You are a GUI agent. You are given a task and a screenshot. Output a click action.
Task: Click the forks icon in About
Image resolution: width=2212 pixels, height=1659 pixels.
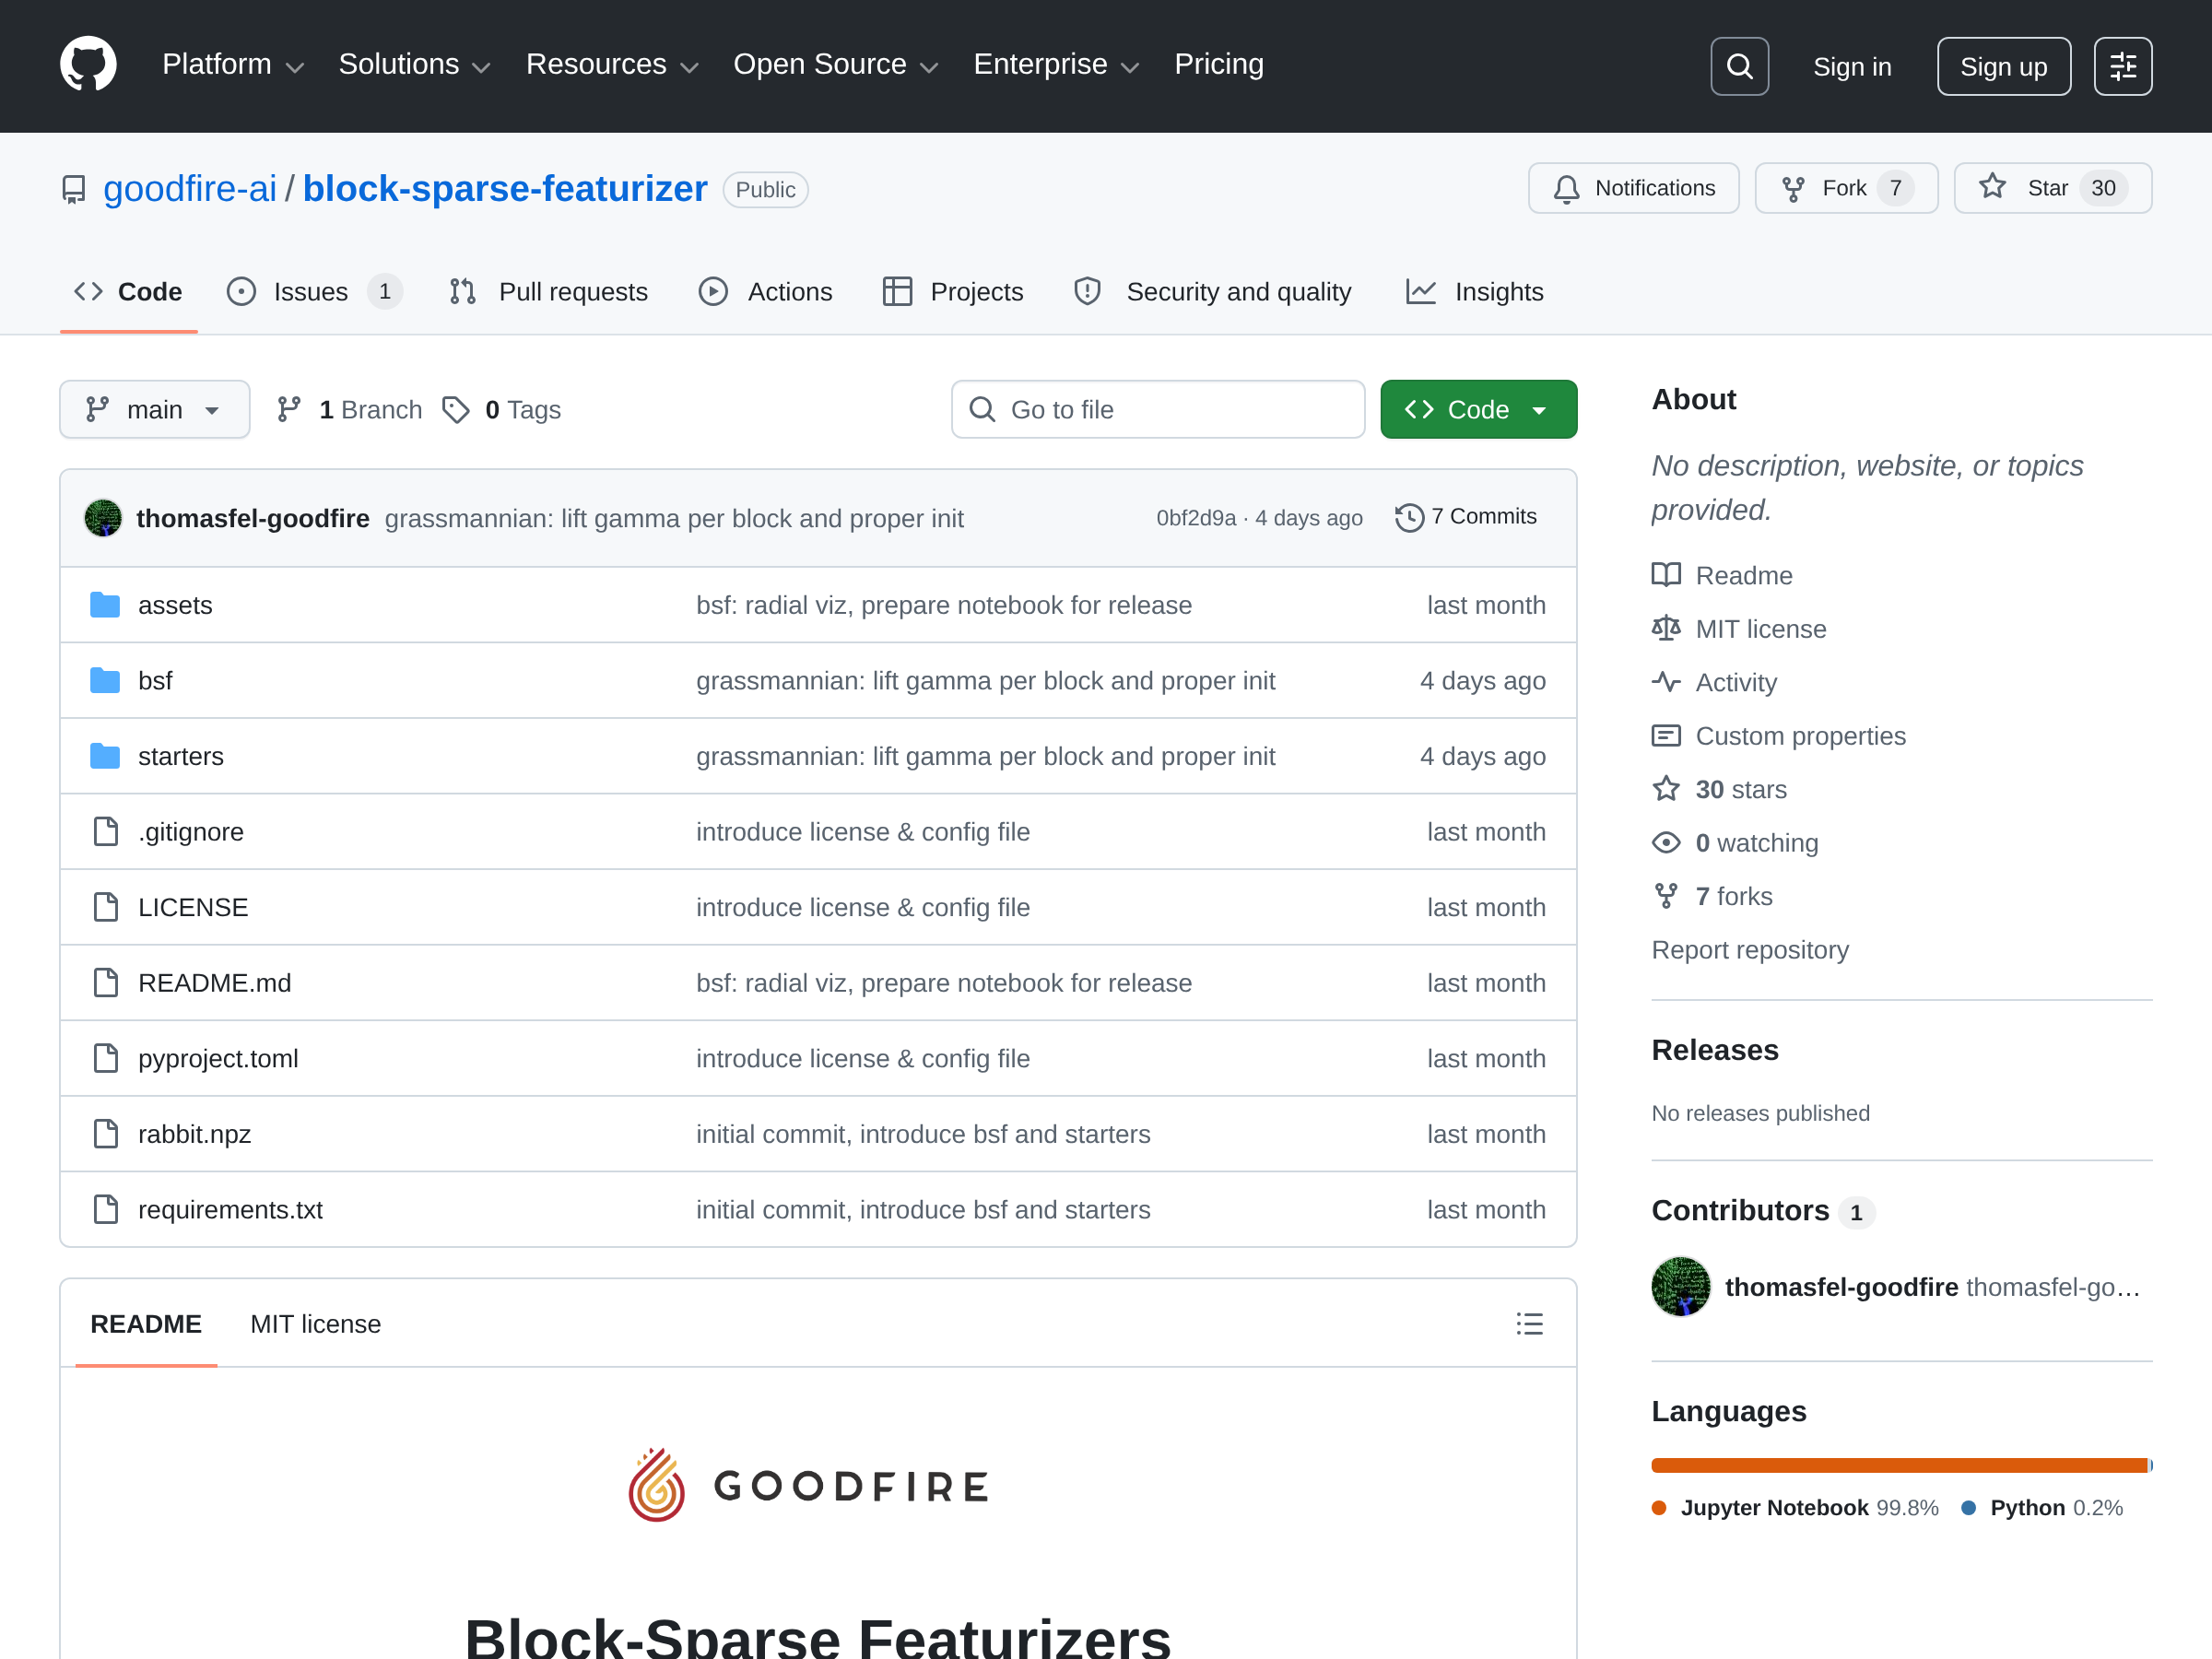(x=1666, y=896)
